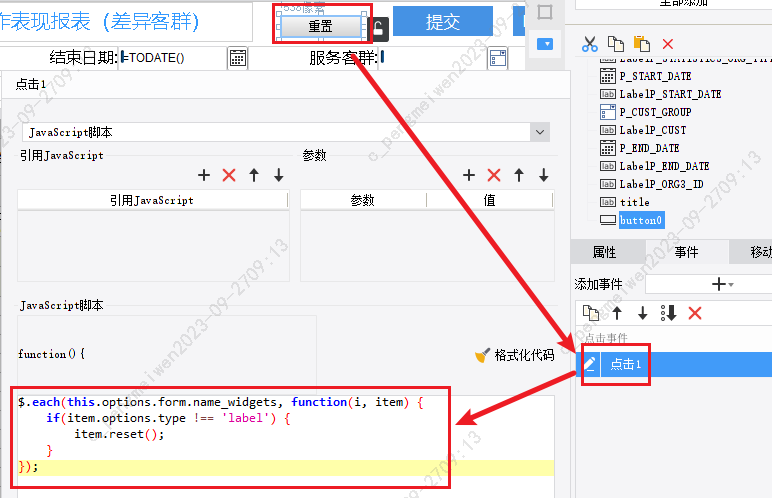
Task: Click the 引用JavaScript column header
Action: tap(152, 200)
